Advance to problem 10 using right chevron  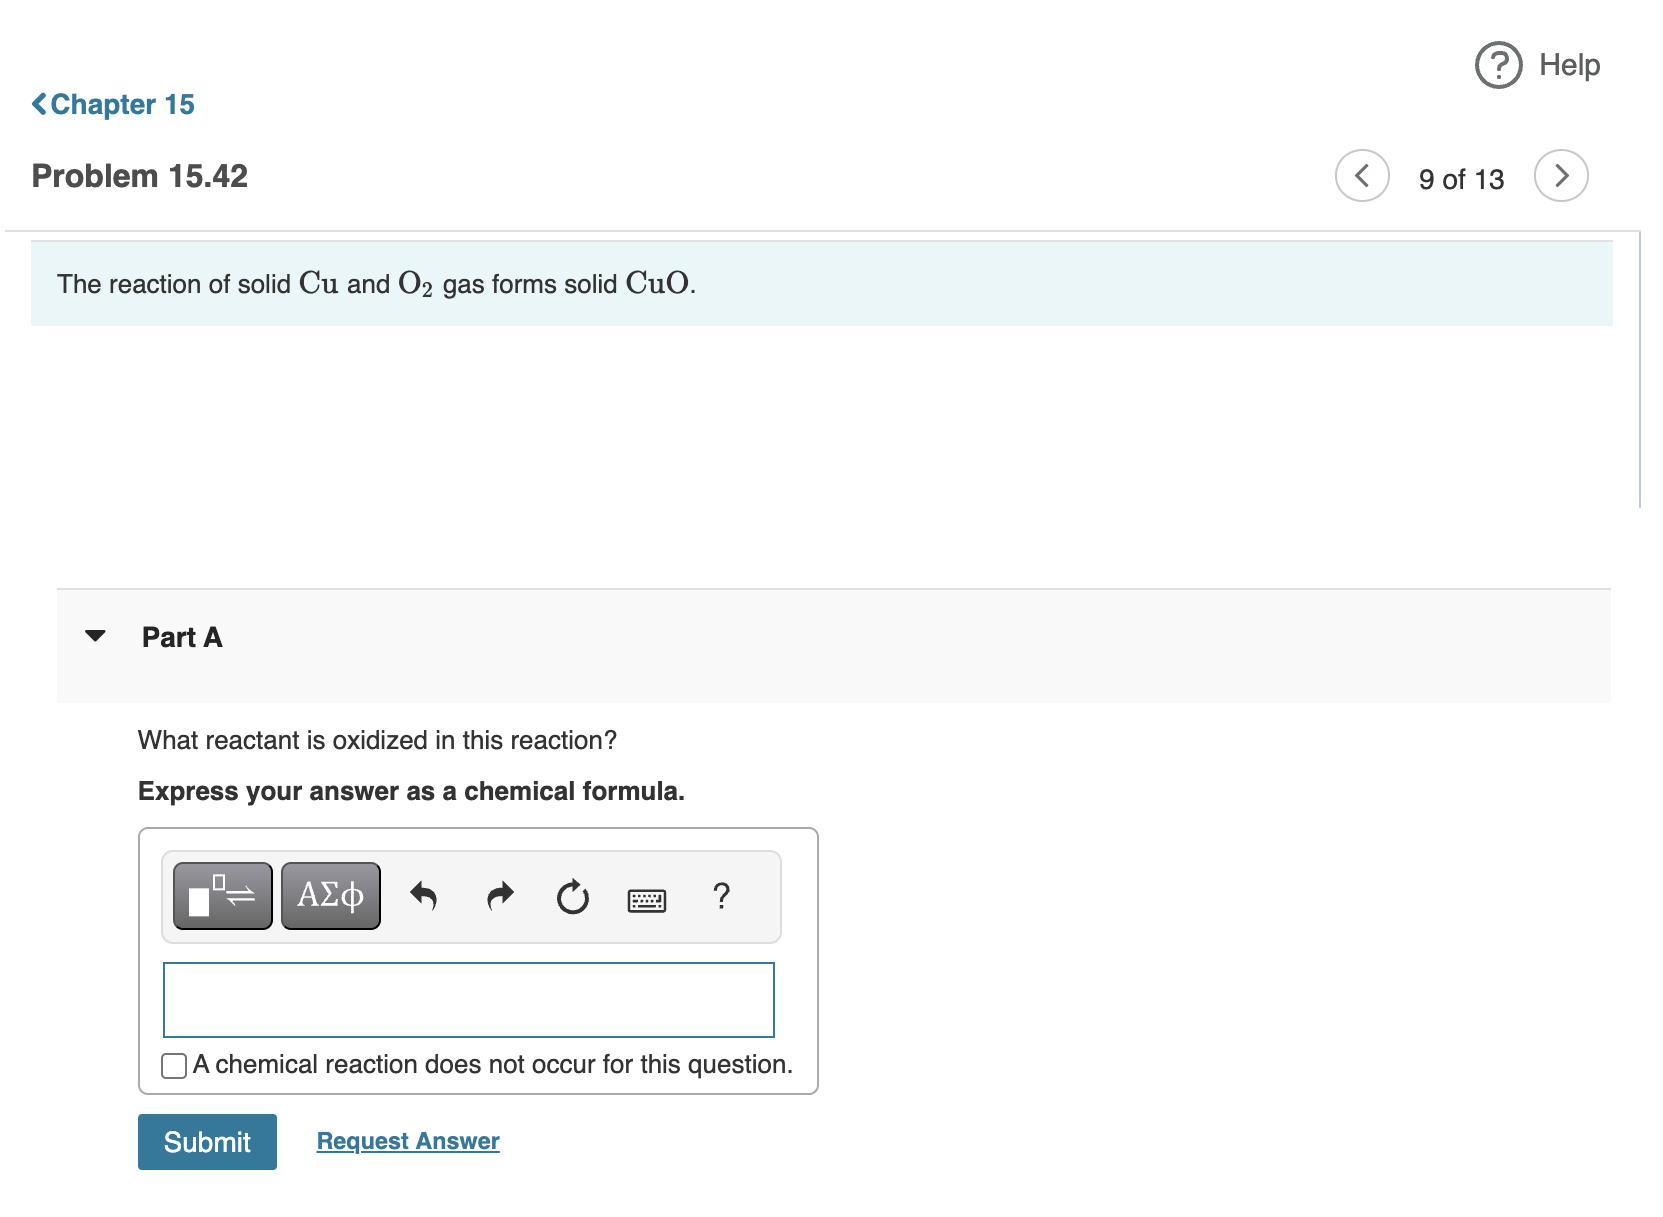pyautogui.click(x=1561, y=175)
